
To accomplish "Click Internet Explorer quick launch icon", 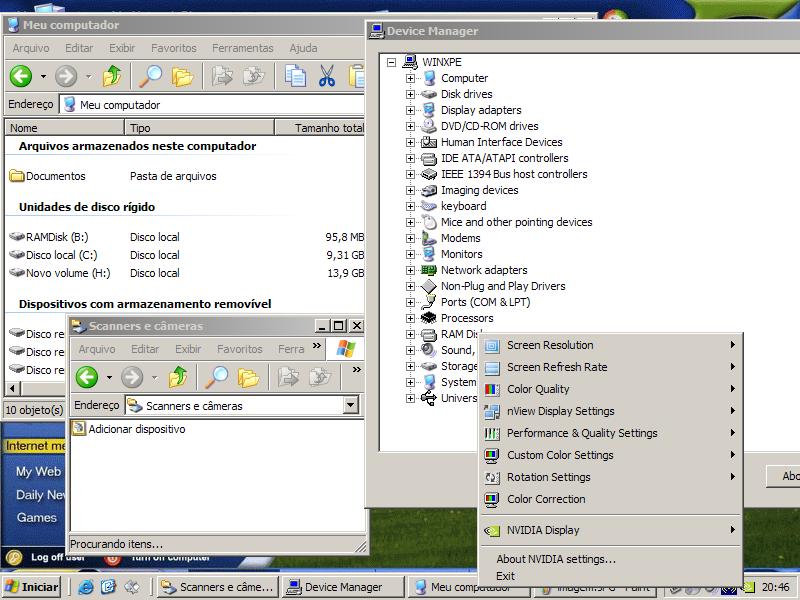I will tap(85, 587).
